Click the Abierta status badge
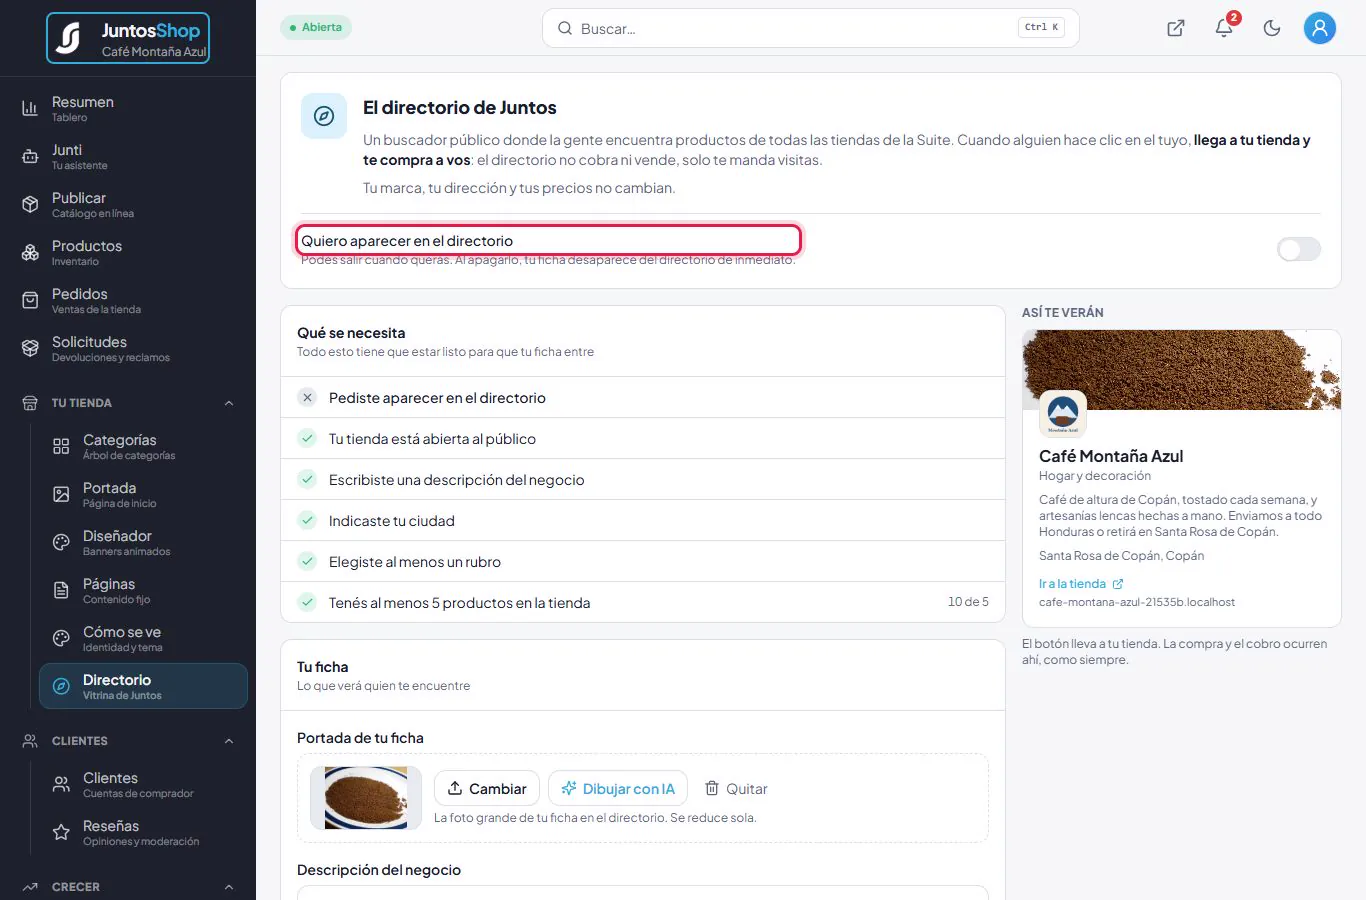Image resolution: width=1366 pixels, height=900 pixels. pyautogui.click(x=316, y=27)
